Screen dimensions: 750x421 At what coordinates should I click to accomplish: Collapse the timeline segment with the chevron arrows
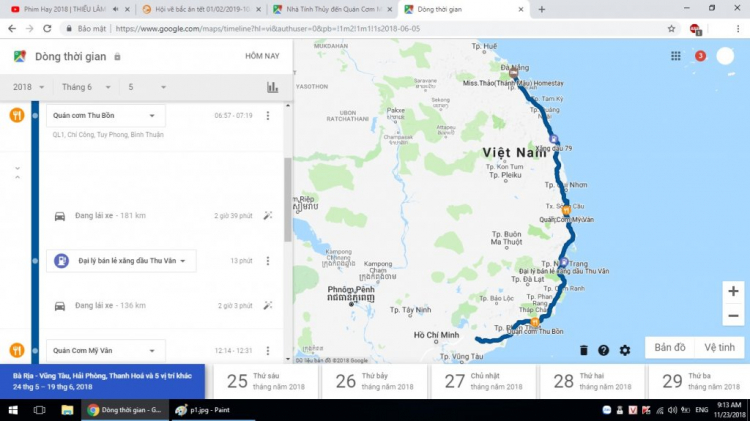(17, 173)
